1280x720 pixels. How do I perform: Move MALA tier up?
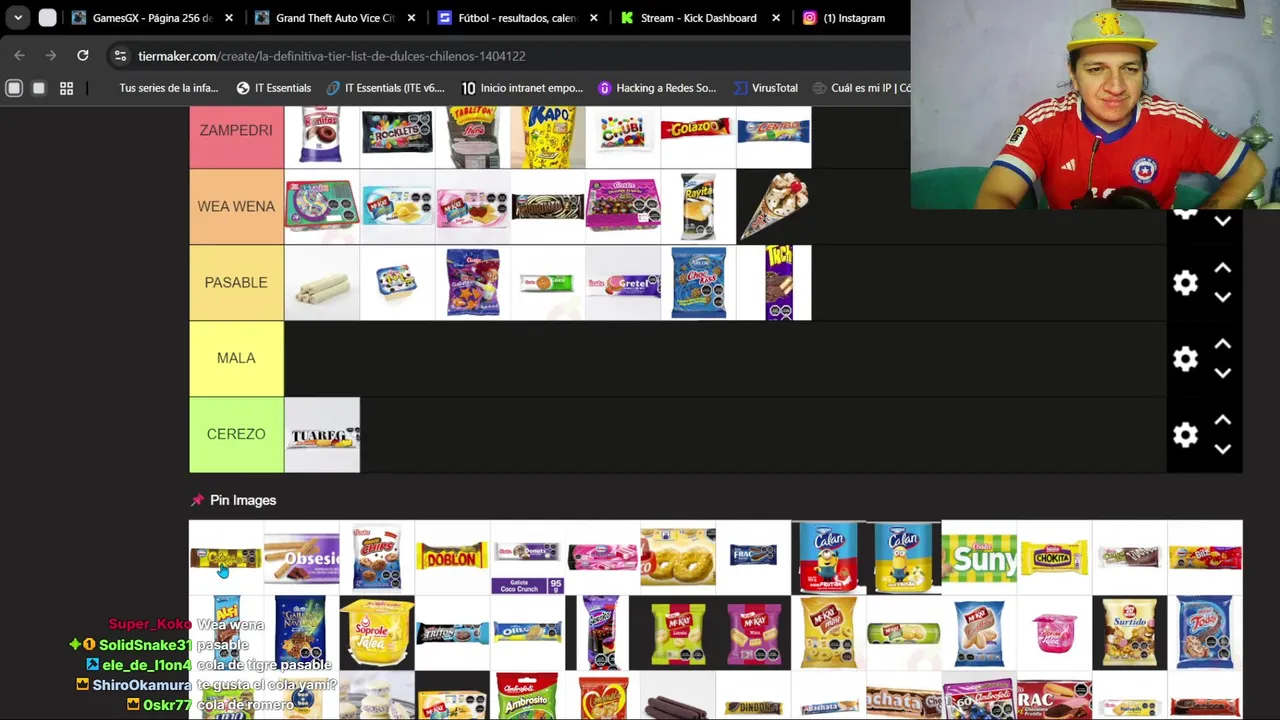point(1222,344)
